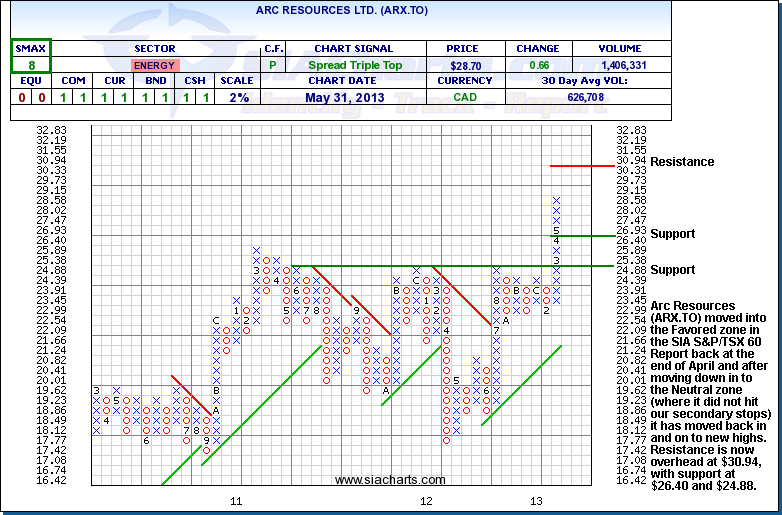Open the www.siacharts.com link
This screenshot has width=782, height=515.
coord(390,480)
